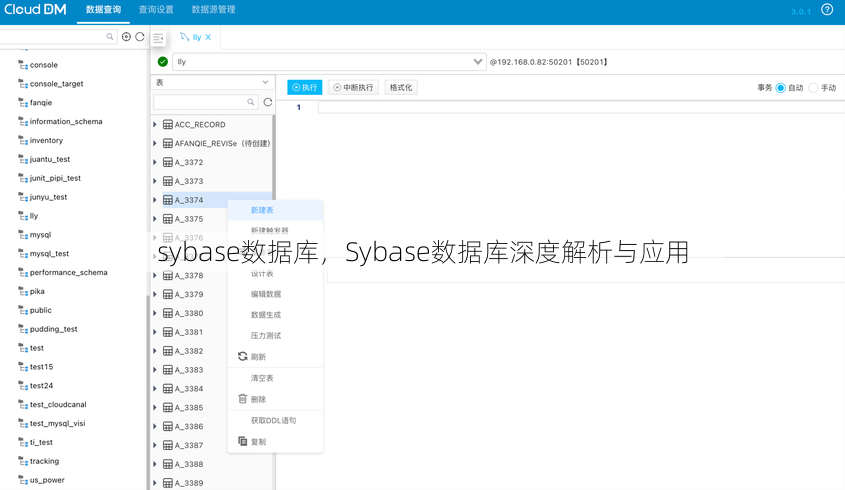The height and width of the screenshot is (490, 845).
Task: Click the table list vertical scrollbar
Action: click(274, 156)
